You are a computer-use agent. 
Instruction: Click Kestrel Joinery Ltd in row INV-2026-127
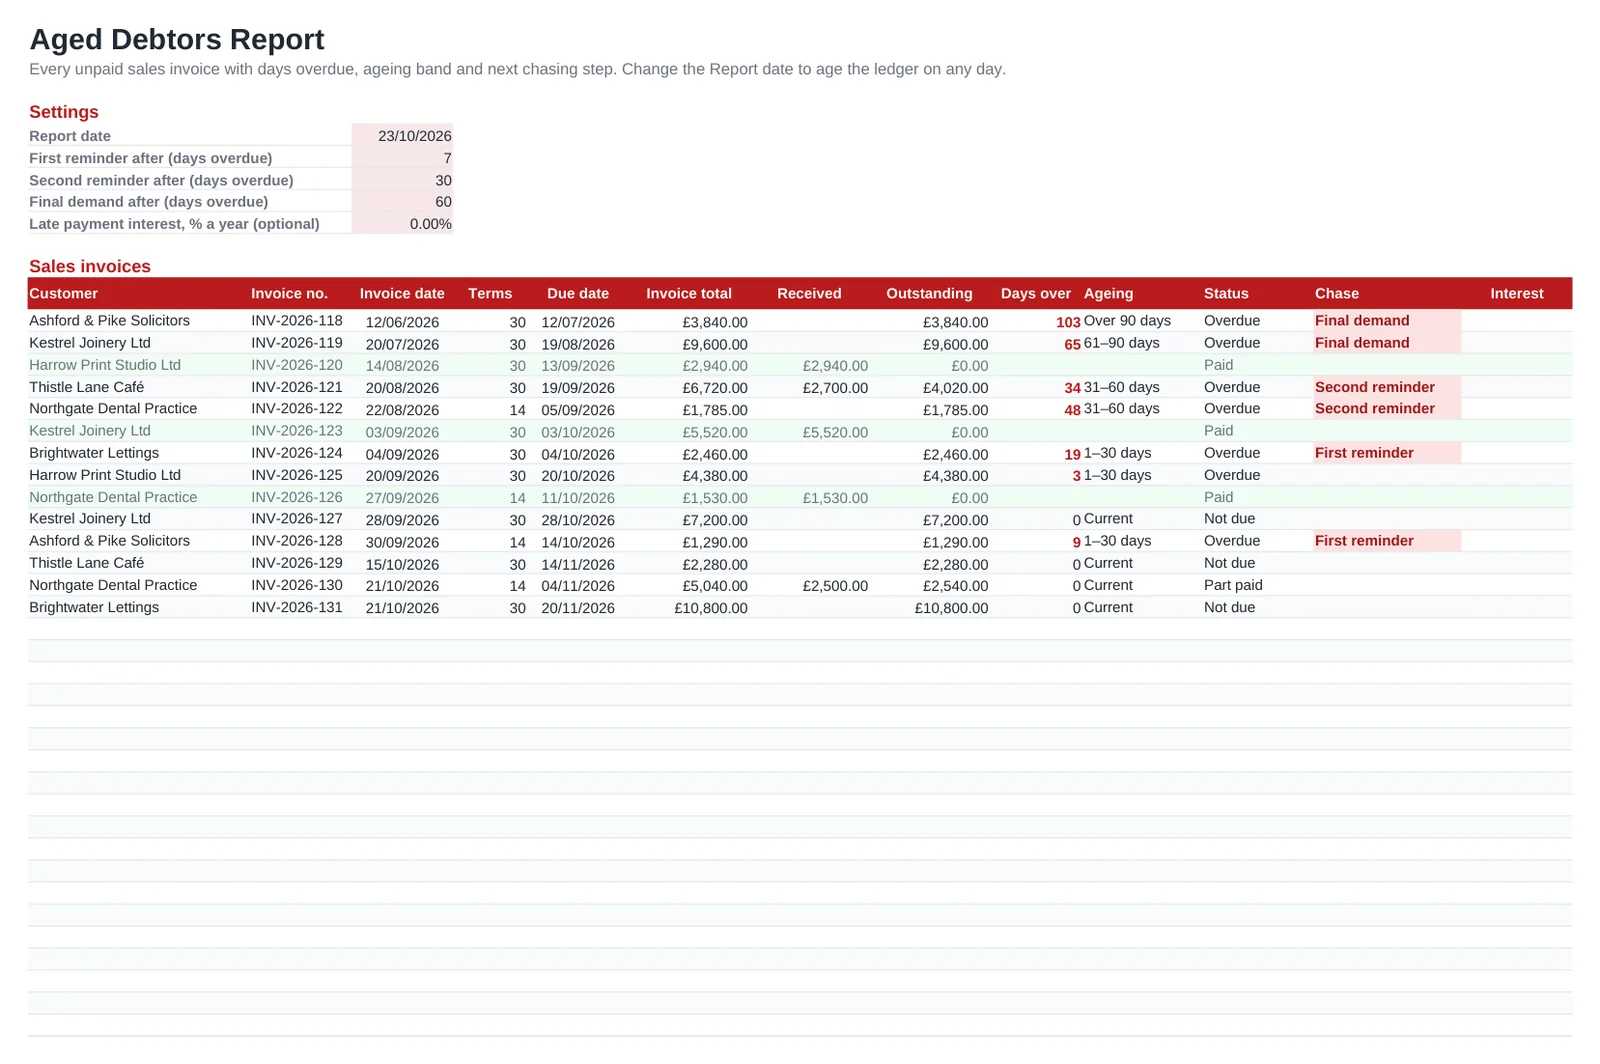90,519
